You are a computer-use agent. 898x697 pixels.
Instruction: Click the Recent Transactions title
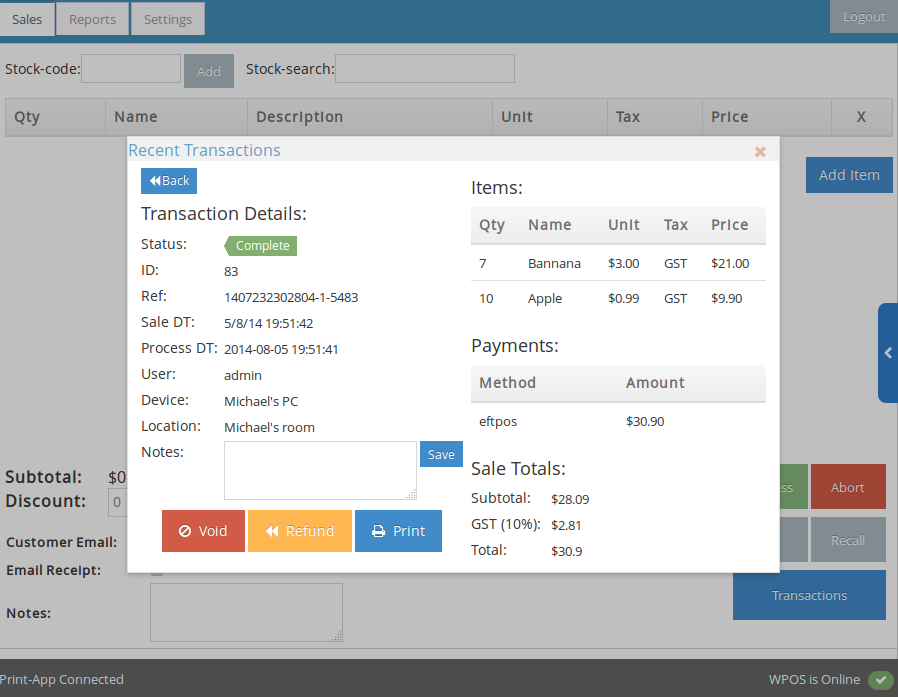[204, 150]
